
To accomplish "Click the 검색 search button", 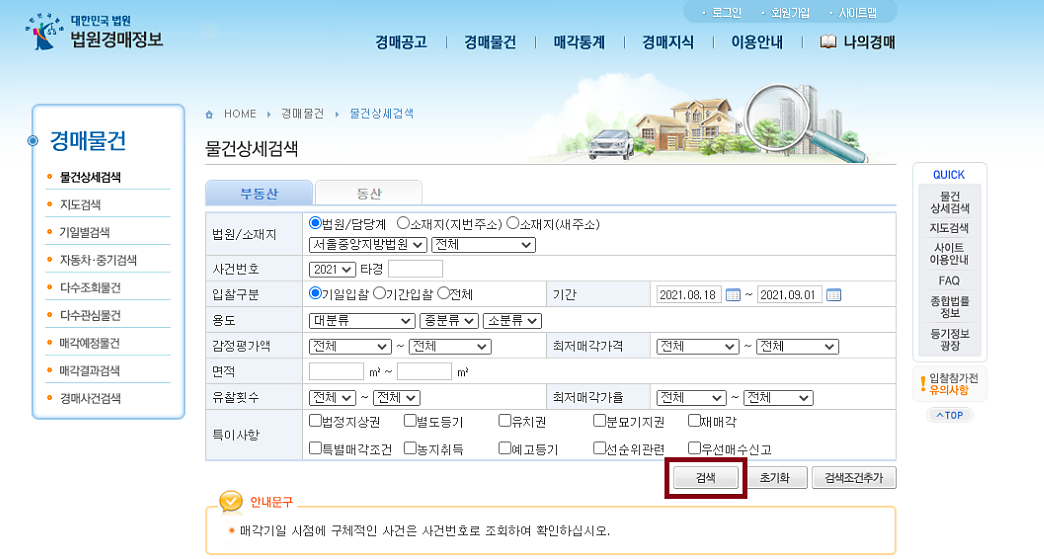I will click(706, 478).
